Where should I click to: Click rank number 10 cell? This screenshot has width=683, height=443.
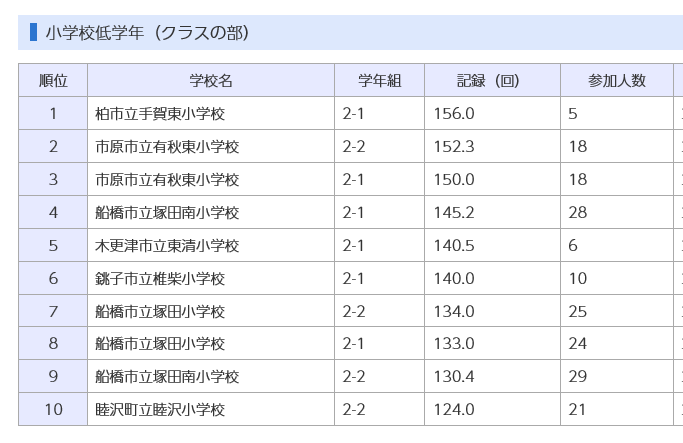click(x=53, y=410)
